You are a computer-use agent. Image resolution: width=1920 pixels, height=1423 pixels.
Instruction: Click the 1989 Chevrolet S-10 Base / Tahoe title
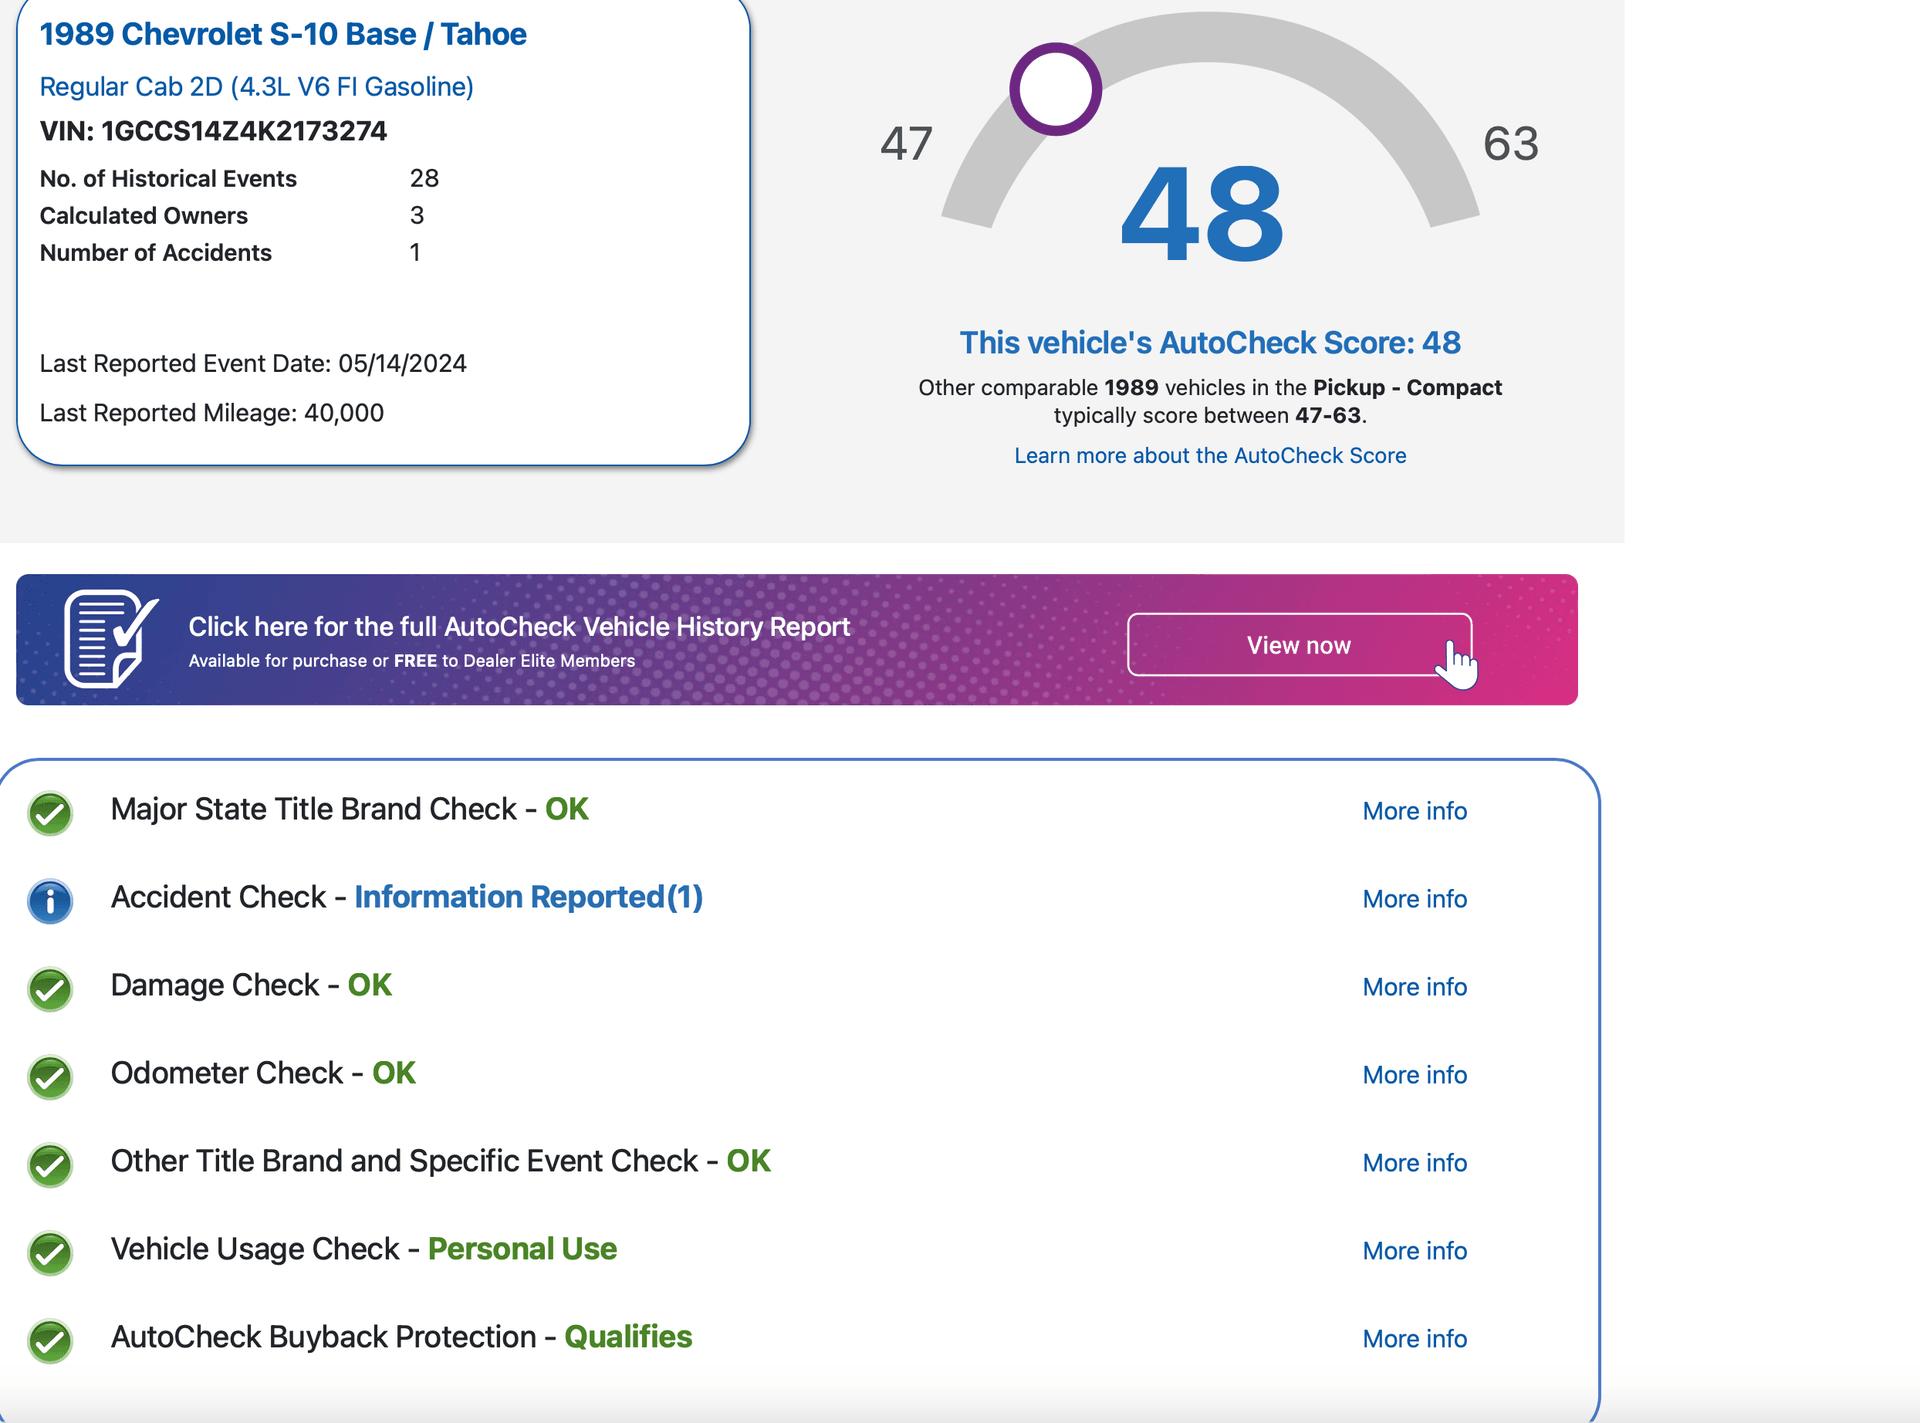point(283,34)
